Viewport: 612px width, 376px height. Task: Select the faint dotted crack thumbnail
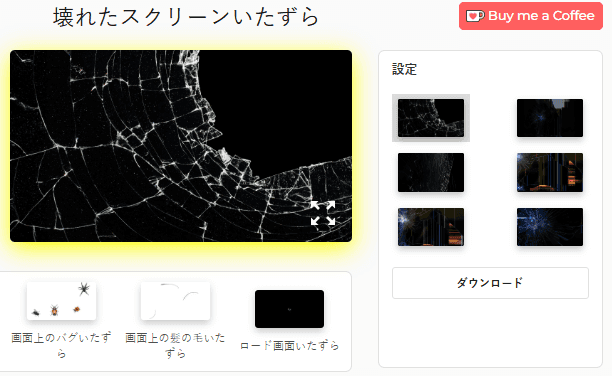(x=431, y=172)
